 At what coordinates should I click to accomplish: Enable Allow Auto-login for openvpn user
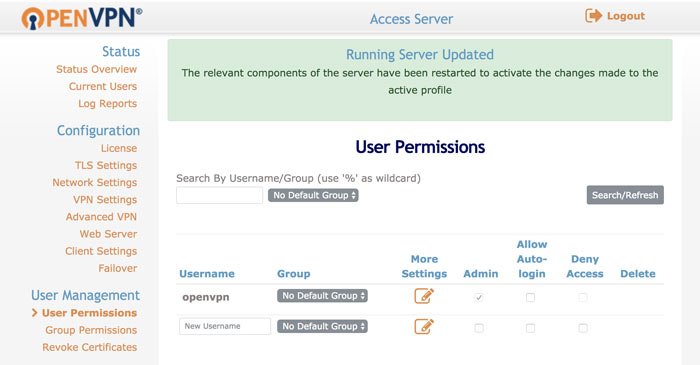point(530,297)
